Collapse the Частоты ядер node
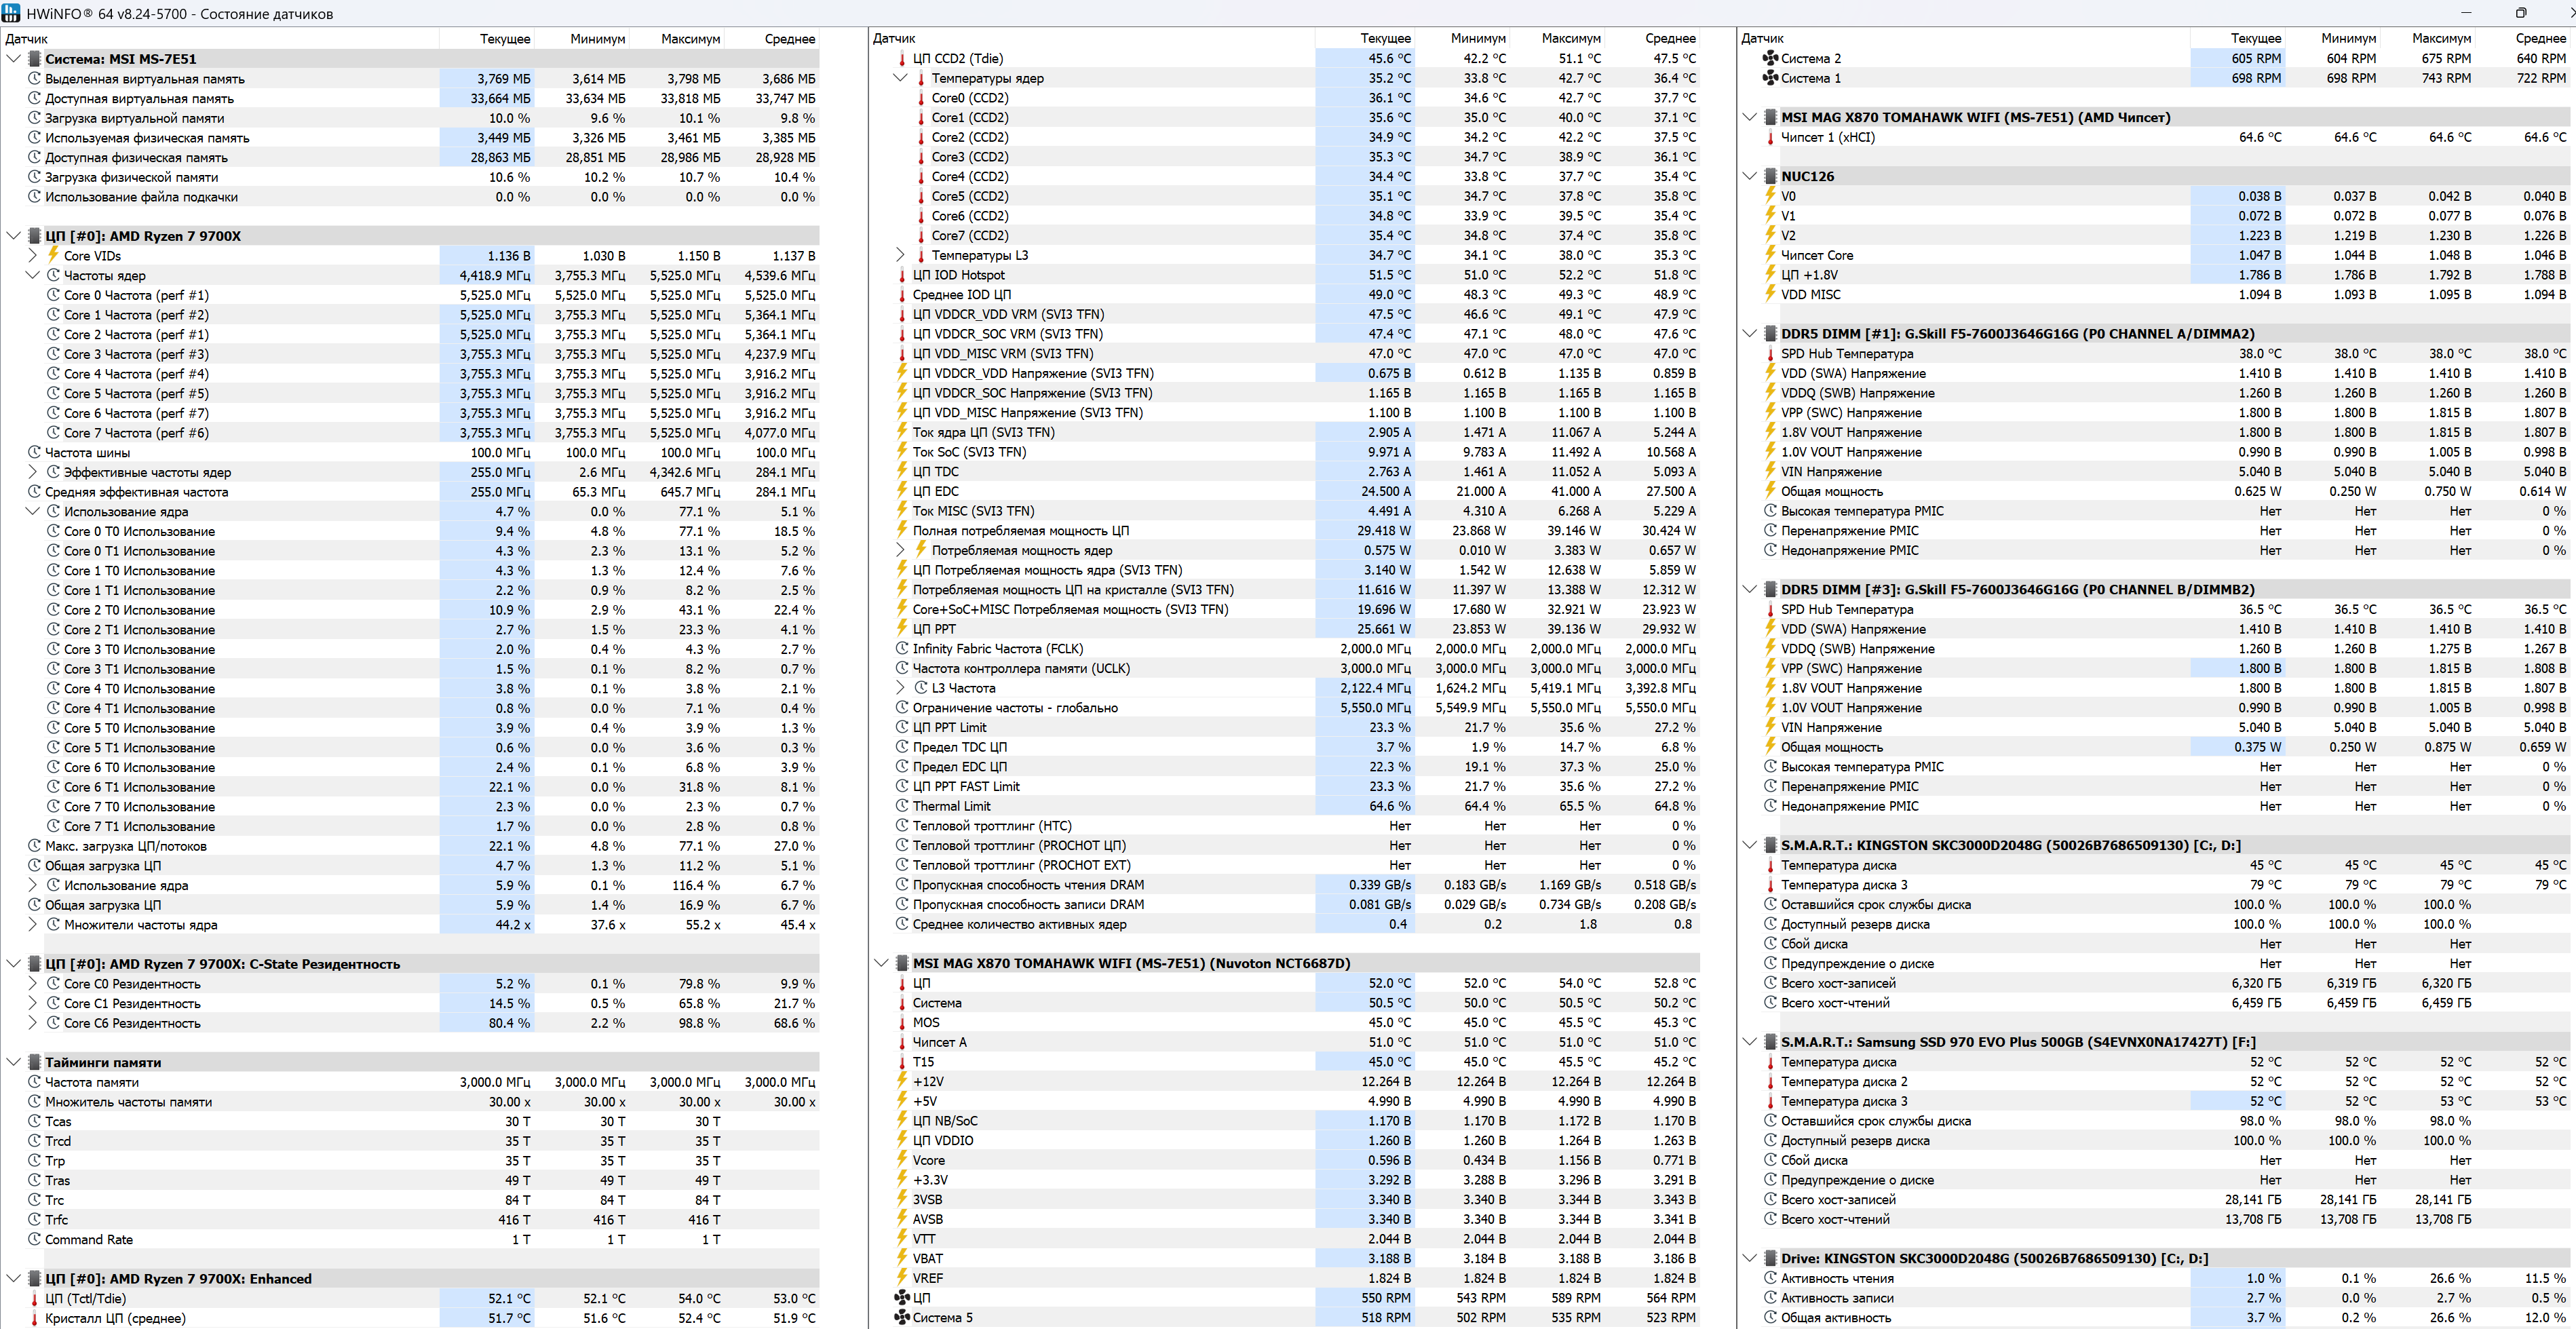The height and width of the screenshot is (1329, 2576). 32,275
